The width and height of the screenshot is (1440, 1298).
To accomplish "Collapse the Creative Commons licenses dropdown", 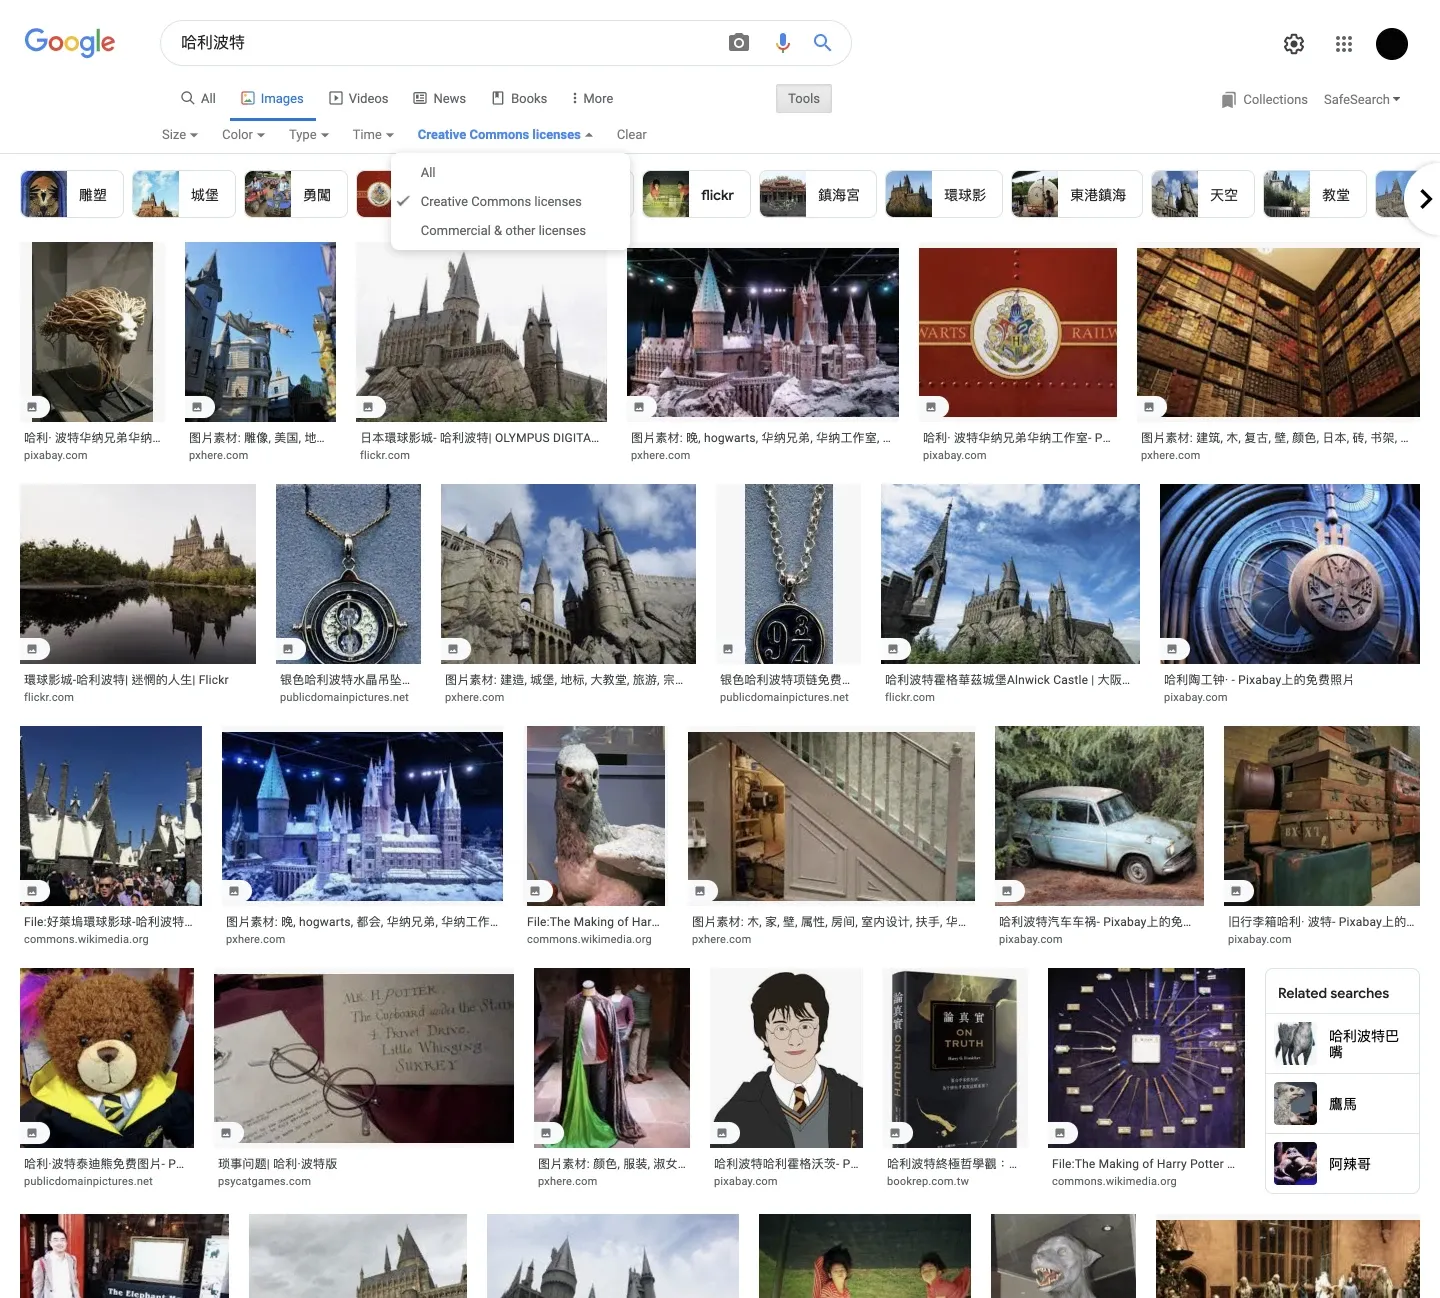I will click(505, 135).
